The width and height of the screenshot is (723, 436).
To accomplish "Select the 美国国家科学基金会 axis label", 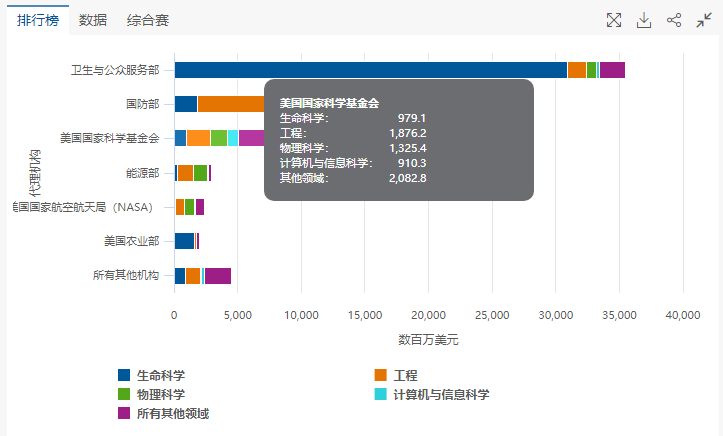I will click(x=110, y=138).
